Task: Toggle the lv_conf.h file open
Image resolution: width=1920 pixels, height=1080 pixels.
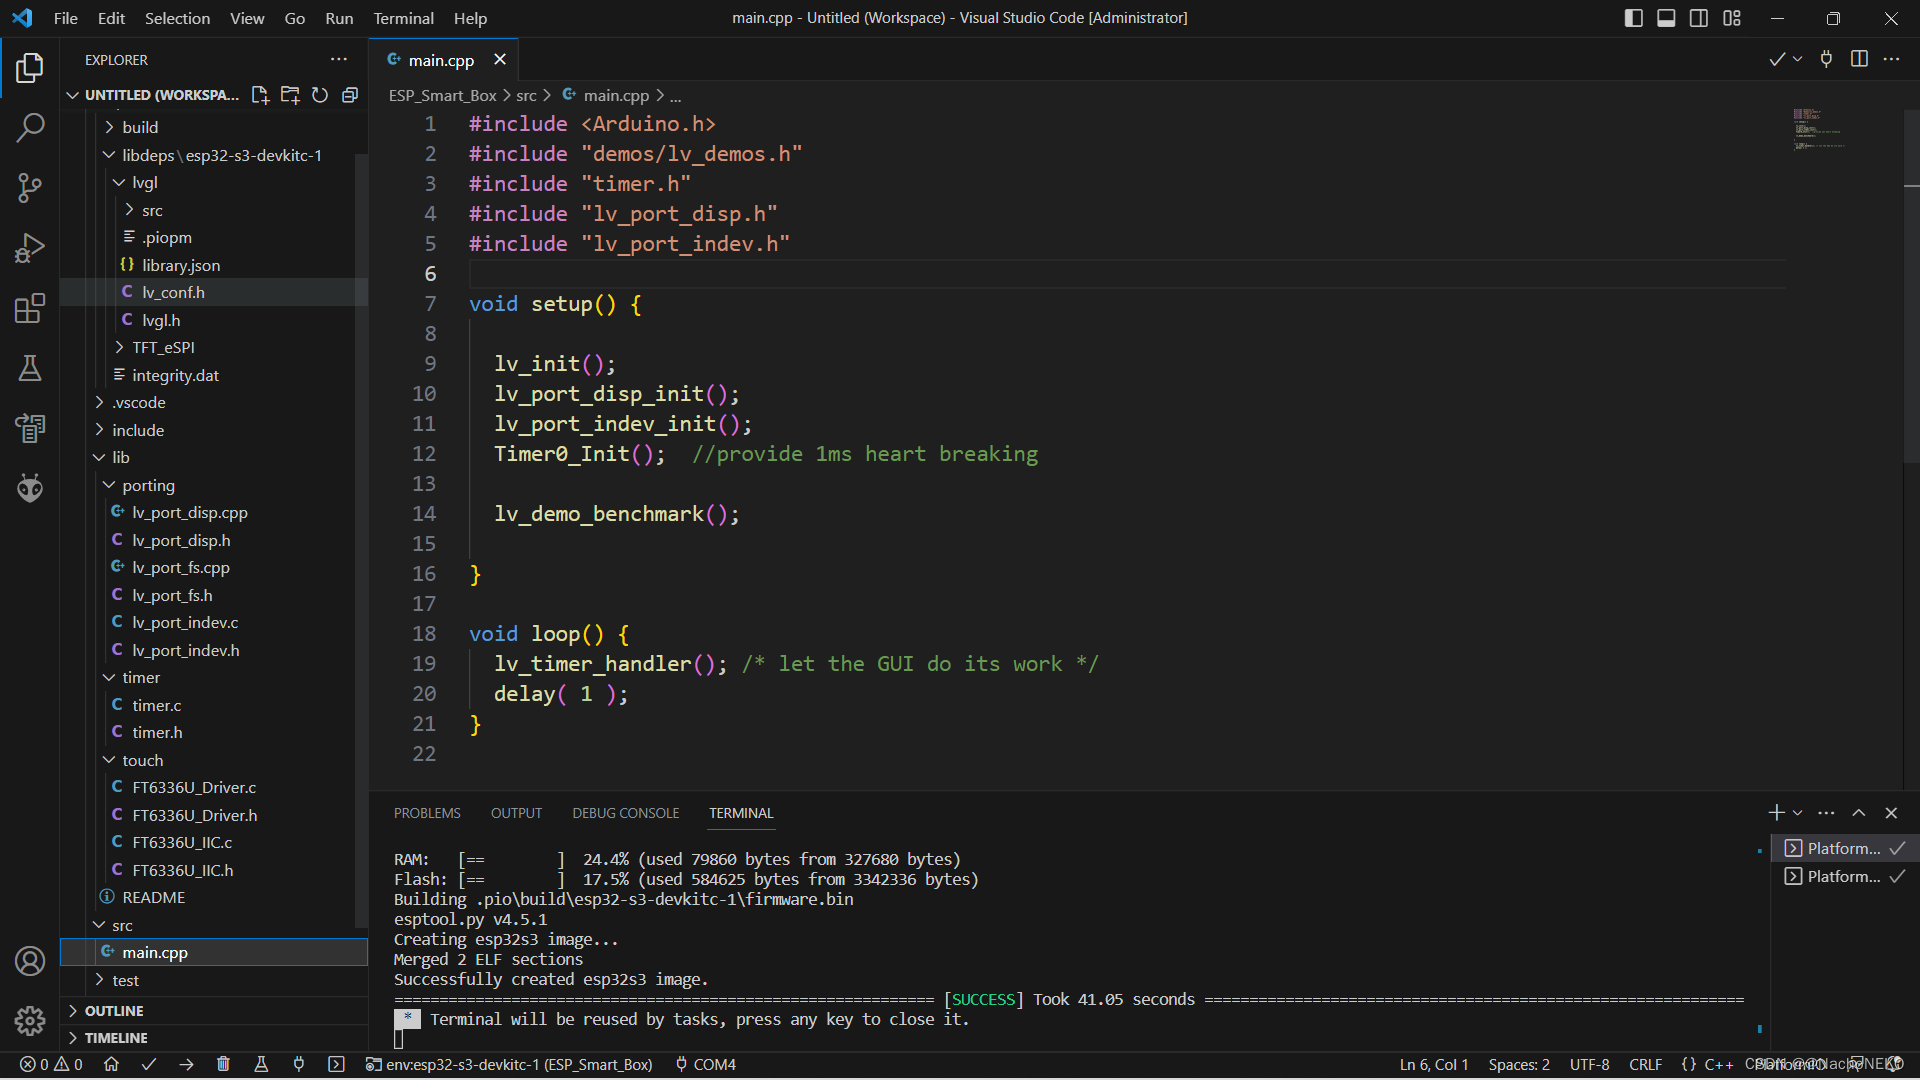Action: coord(173,291)
